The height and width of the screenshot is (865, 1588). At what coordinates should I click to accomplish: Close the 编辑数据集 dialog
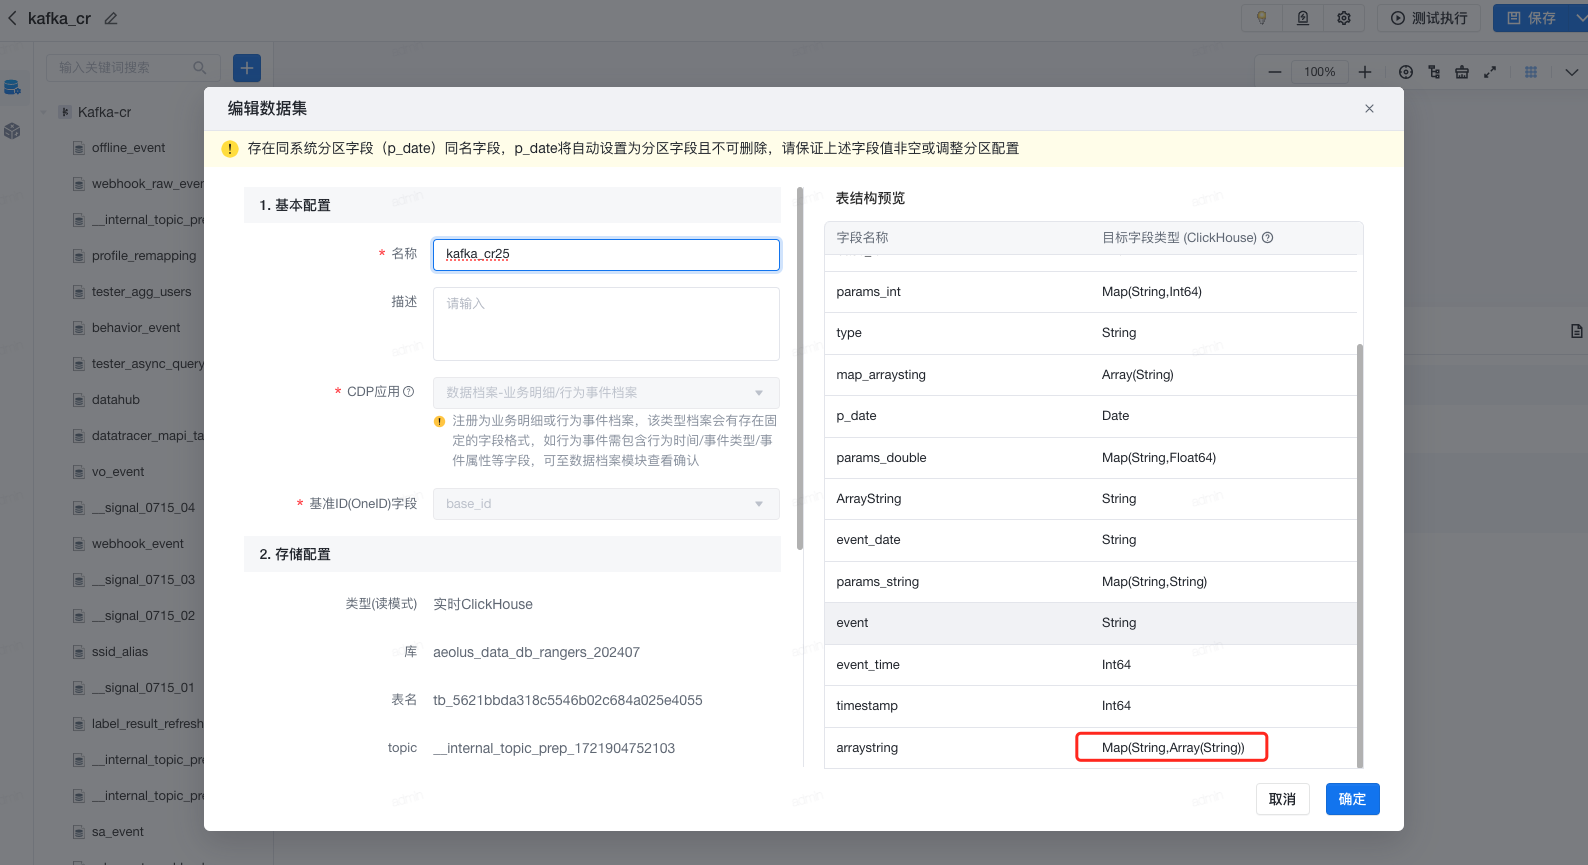[x=1369, y=108]
